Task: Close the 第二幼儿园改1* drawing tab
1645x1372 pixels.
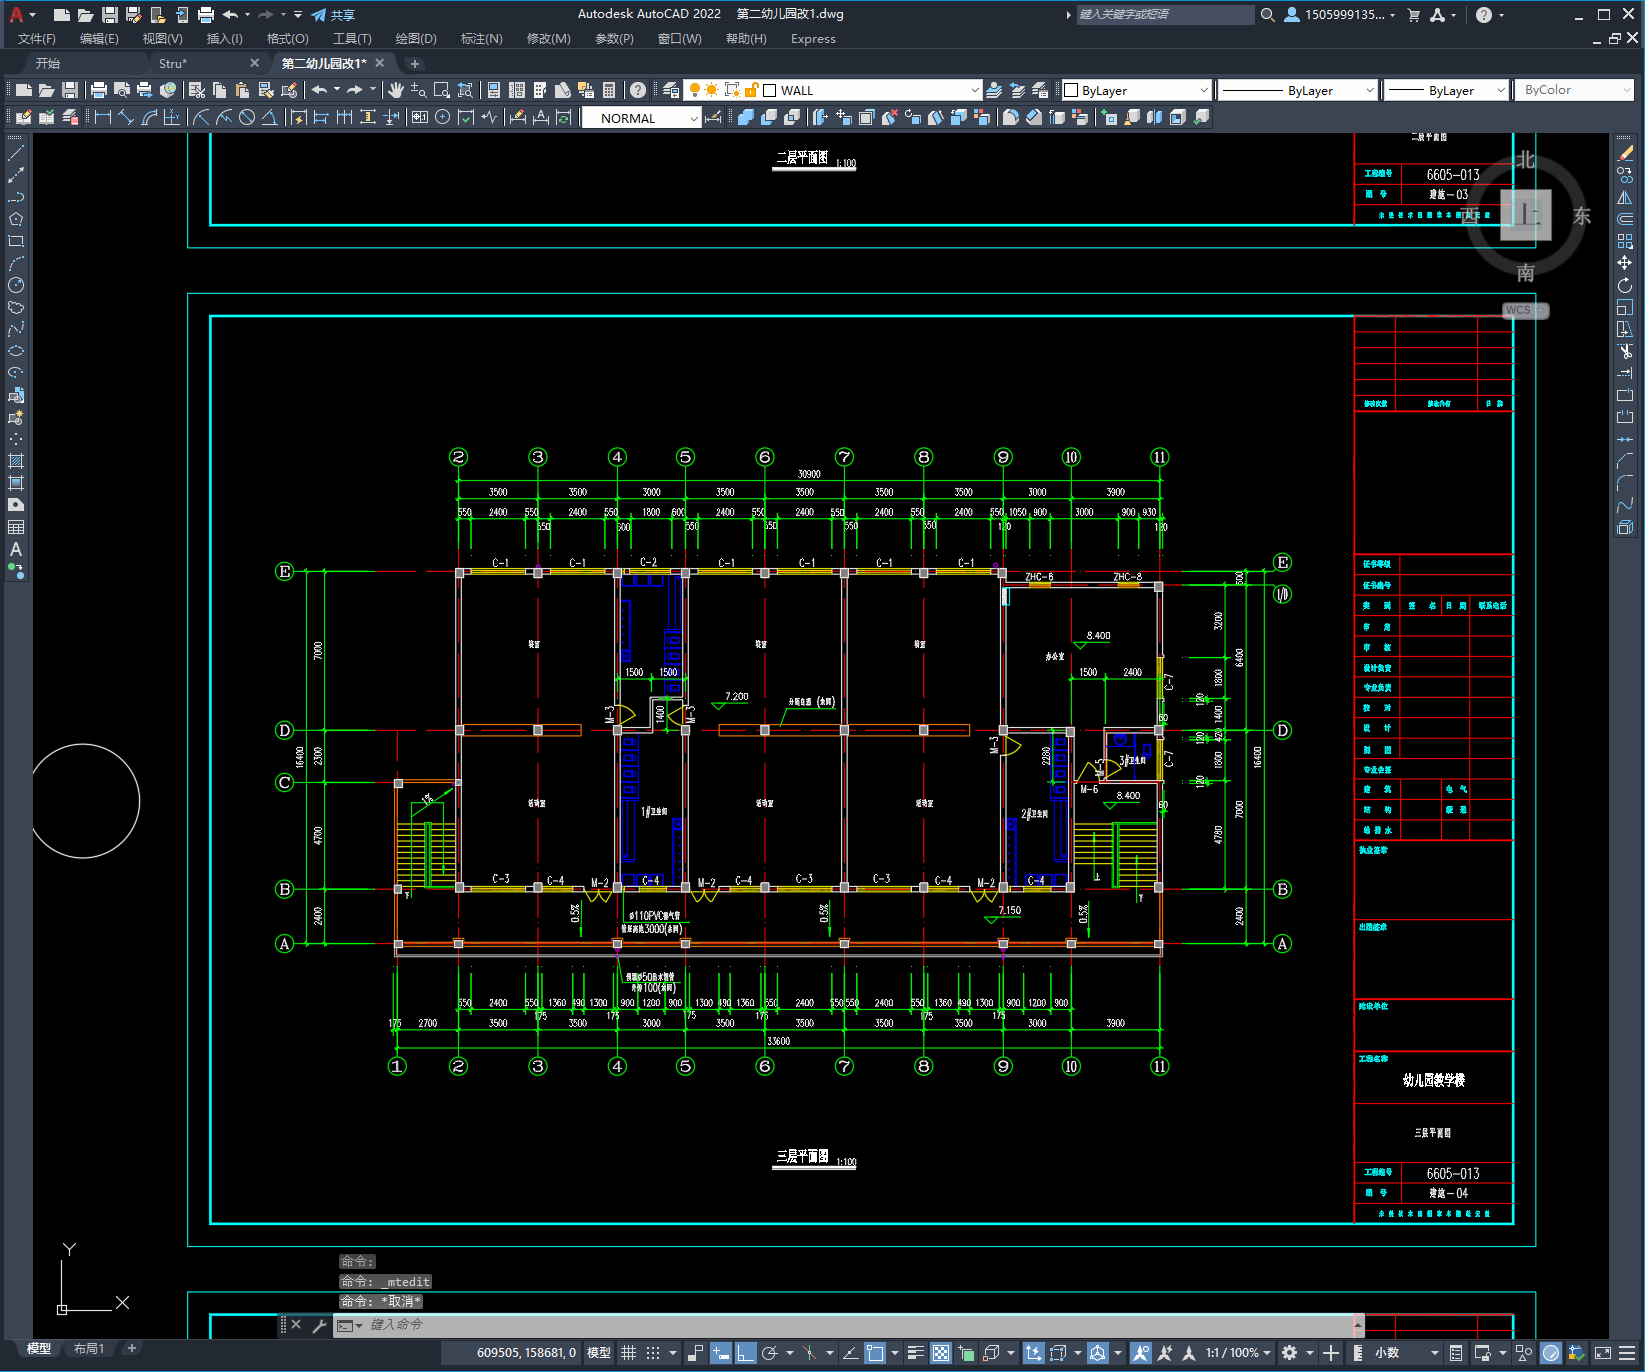Action: pyautogui.click(x=380, y=63)
